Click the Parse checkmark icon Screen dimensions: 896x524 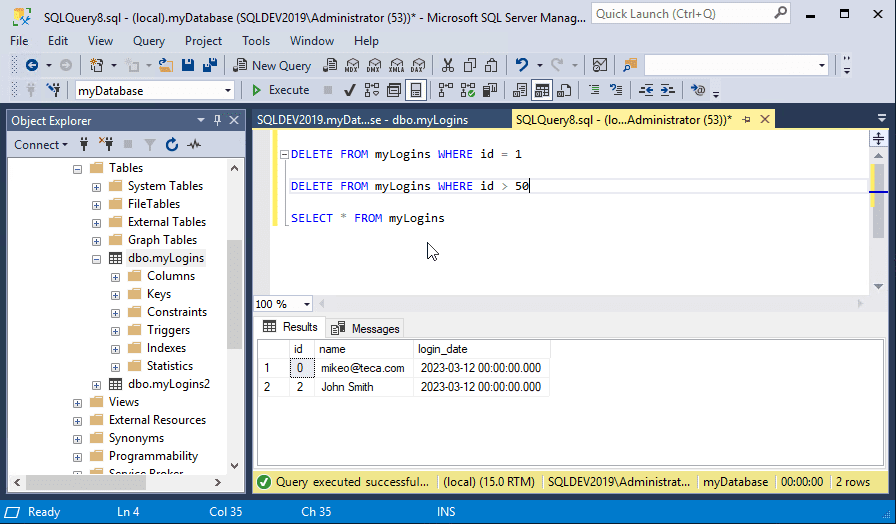coord(350,90)
